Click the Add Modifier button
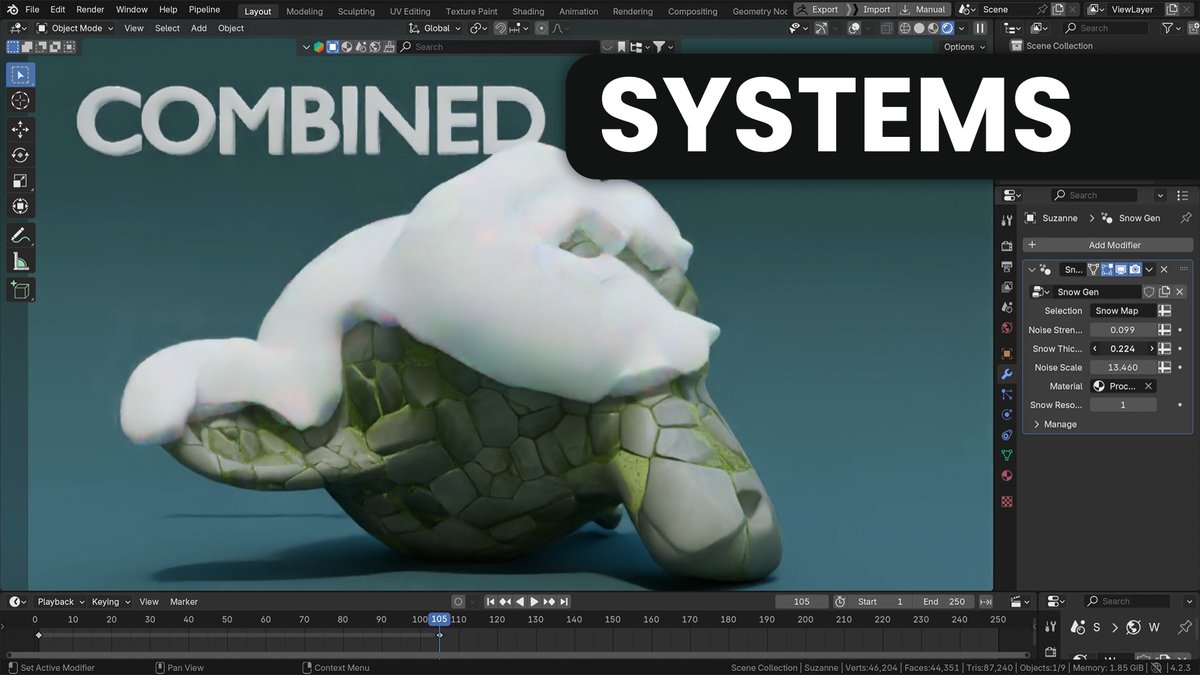1200x675 pixels. (x=1108, y=244)
